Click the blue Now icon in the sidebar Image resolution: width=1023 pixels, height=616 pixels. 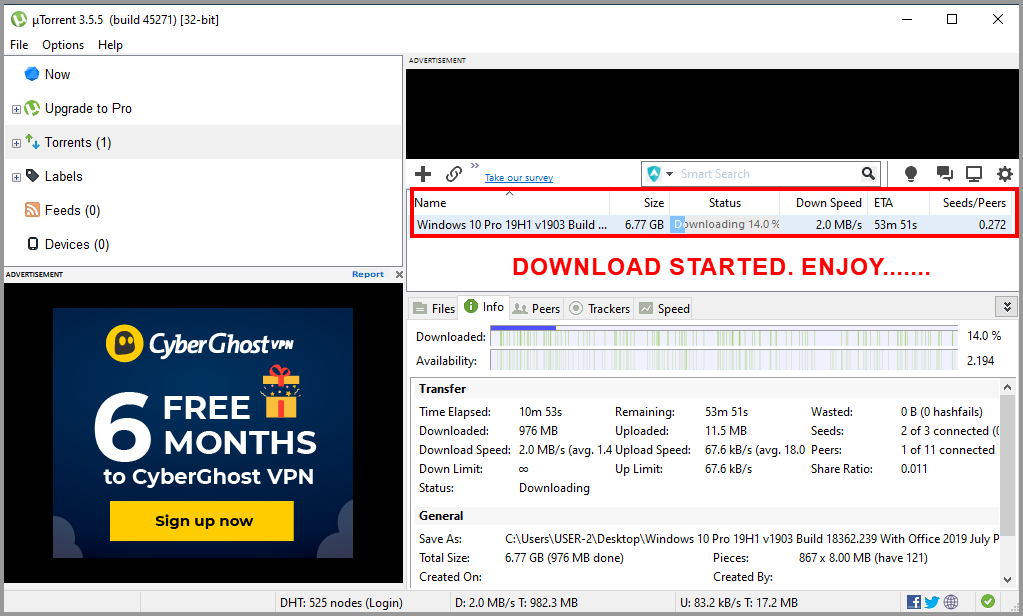[x=32, y=74]
